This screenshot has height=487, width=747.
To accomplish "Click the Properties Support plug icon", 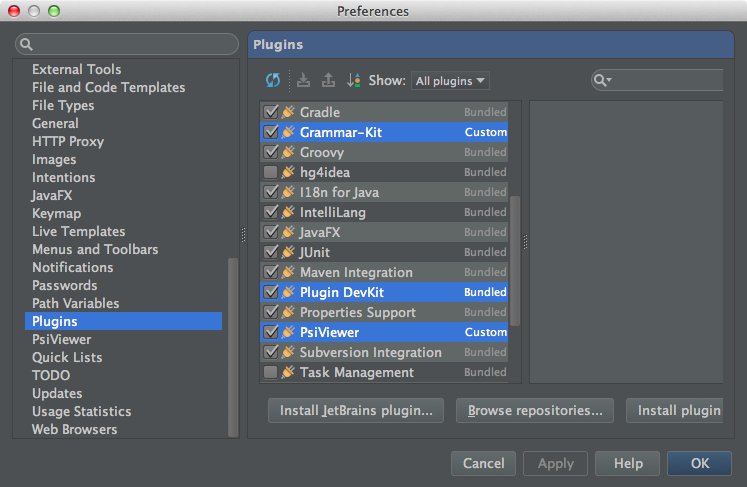I will pyautogui.click(x=288, y=312).
